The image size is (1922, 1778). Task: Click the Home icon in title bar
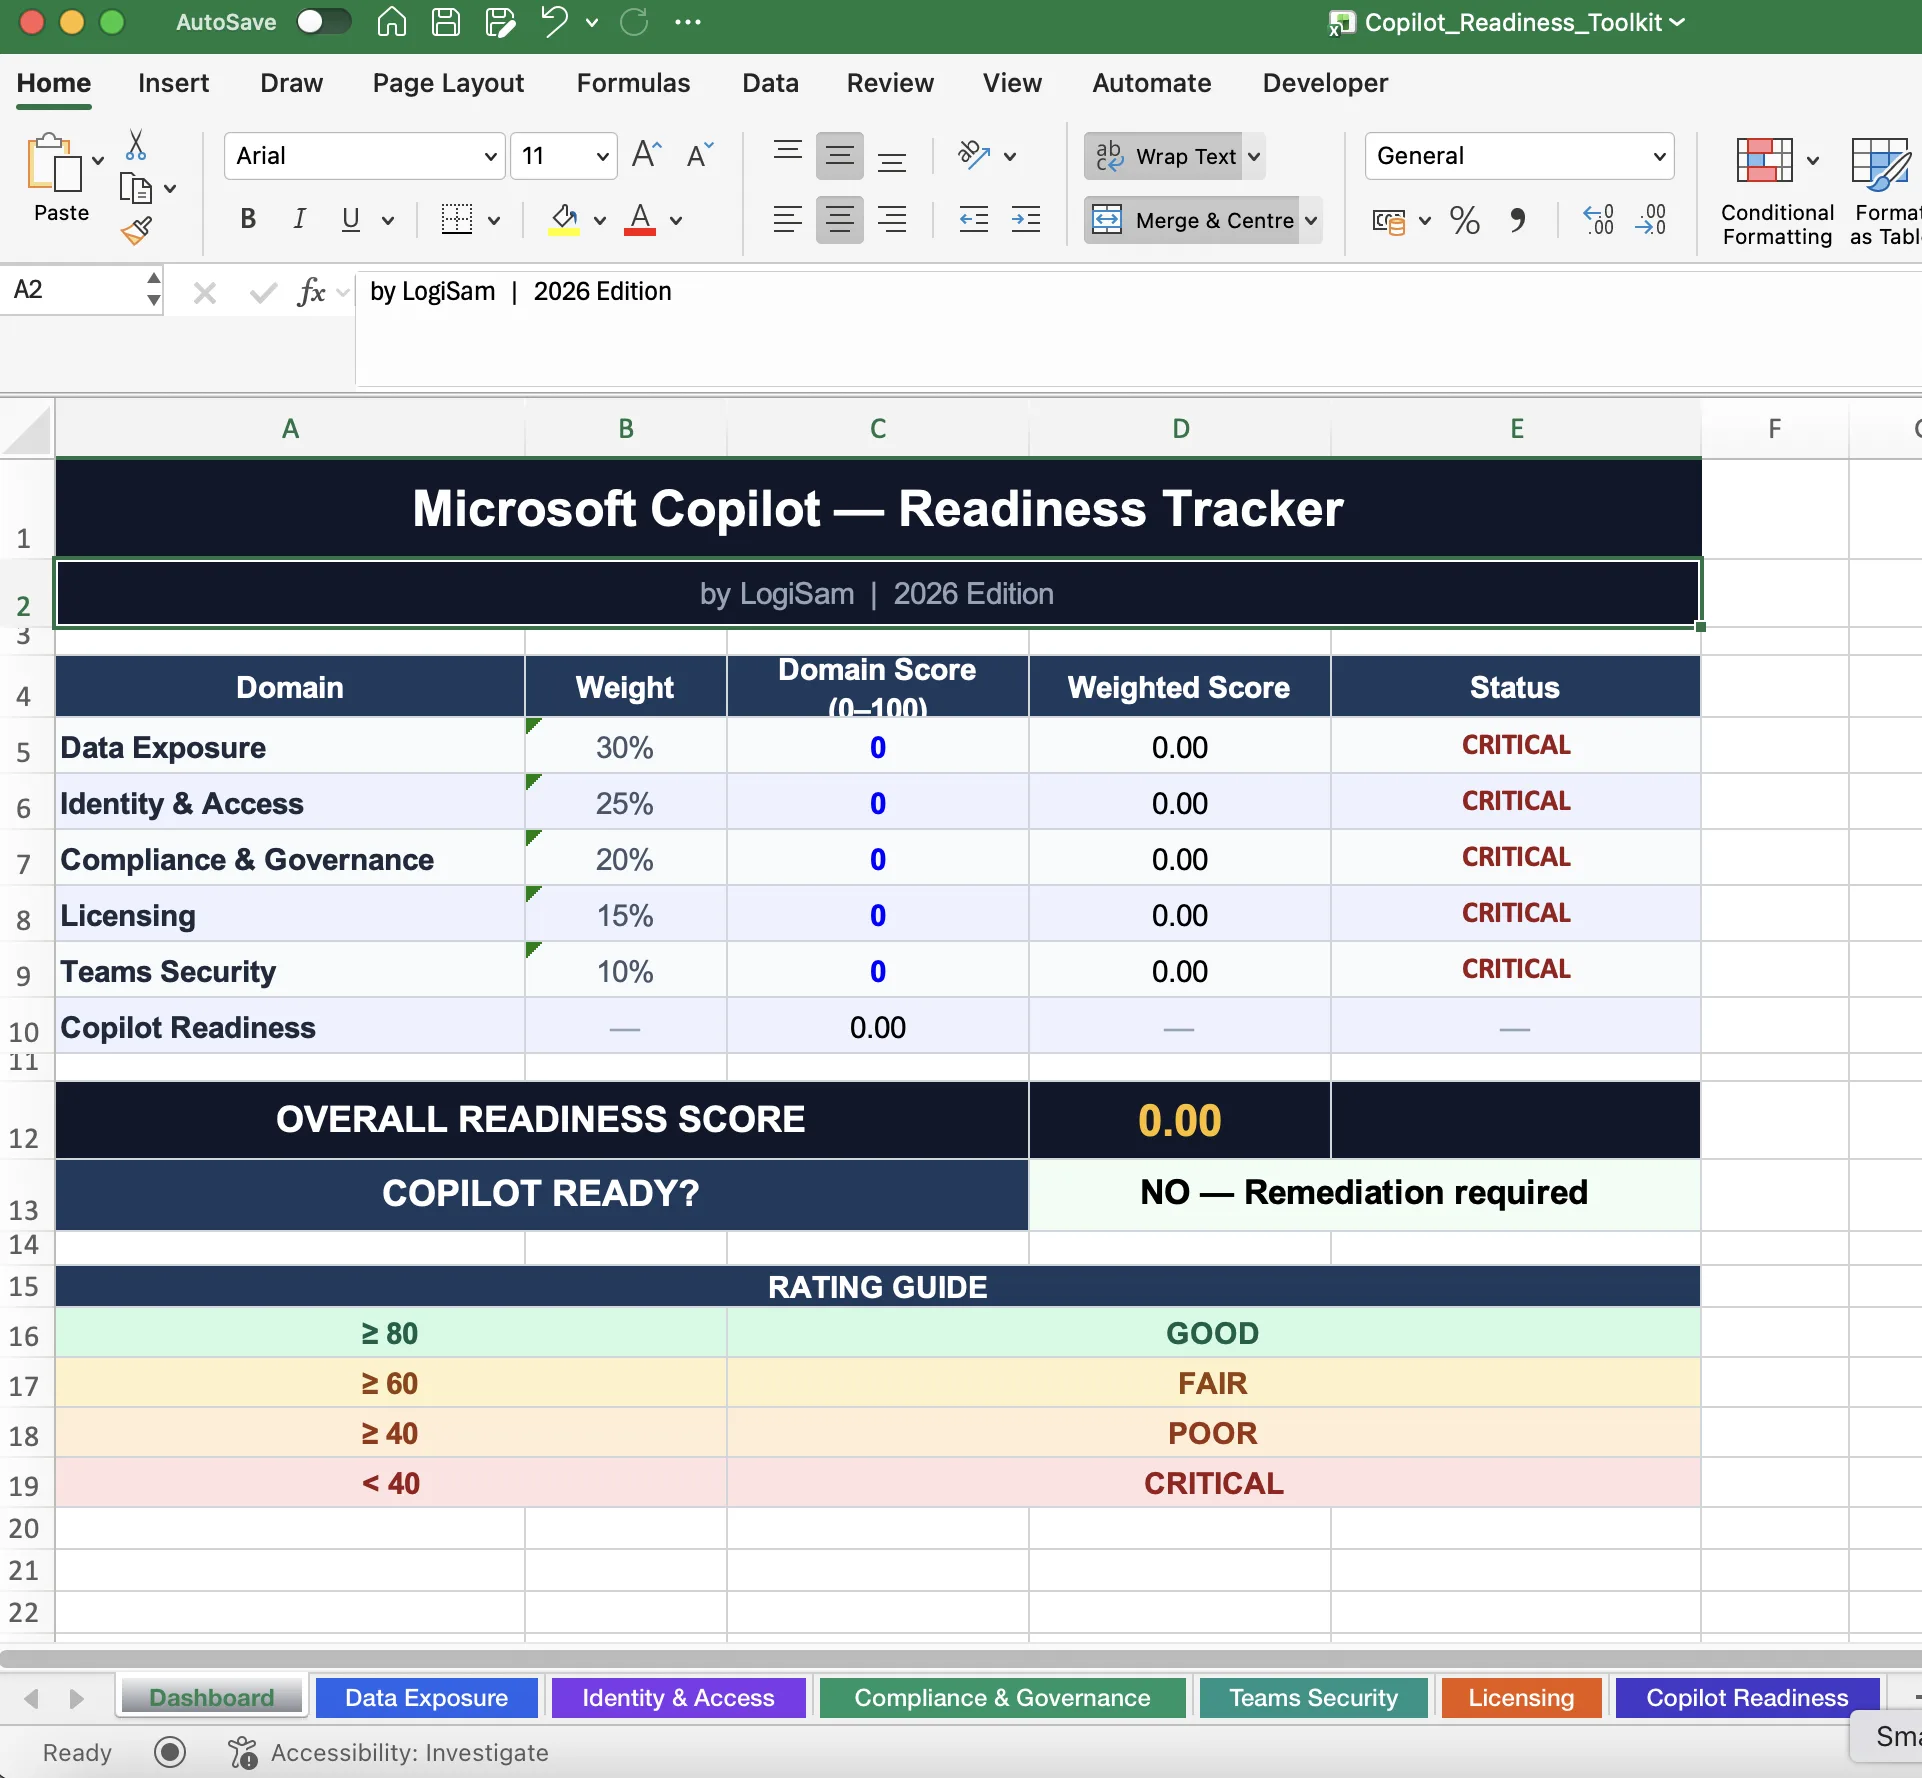(x=392, y=22)
